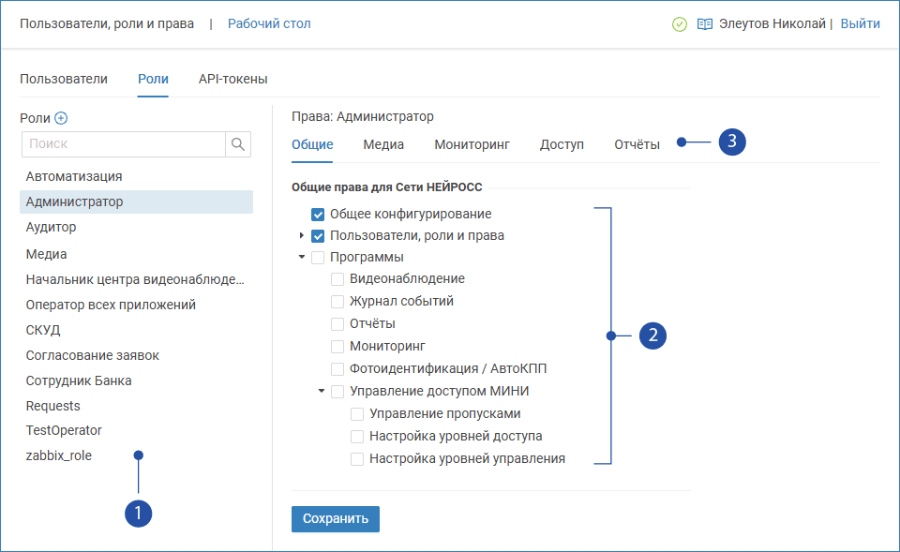Viewport: 900px width, 552px height.
Task: Enable Управление пропусками checkbox
Action: pyautogui.click(x=357, y=414)
